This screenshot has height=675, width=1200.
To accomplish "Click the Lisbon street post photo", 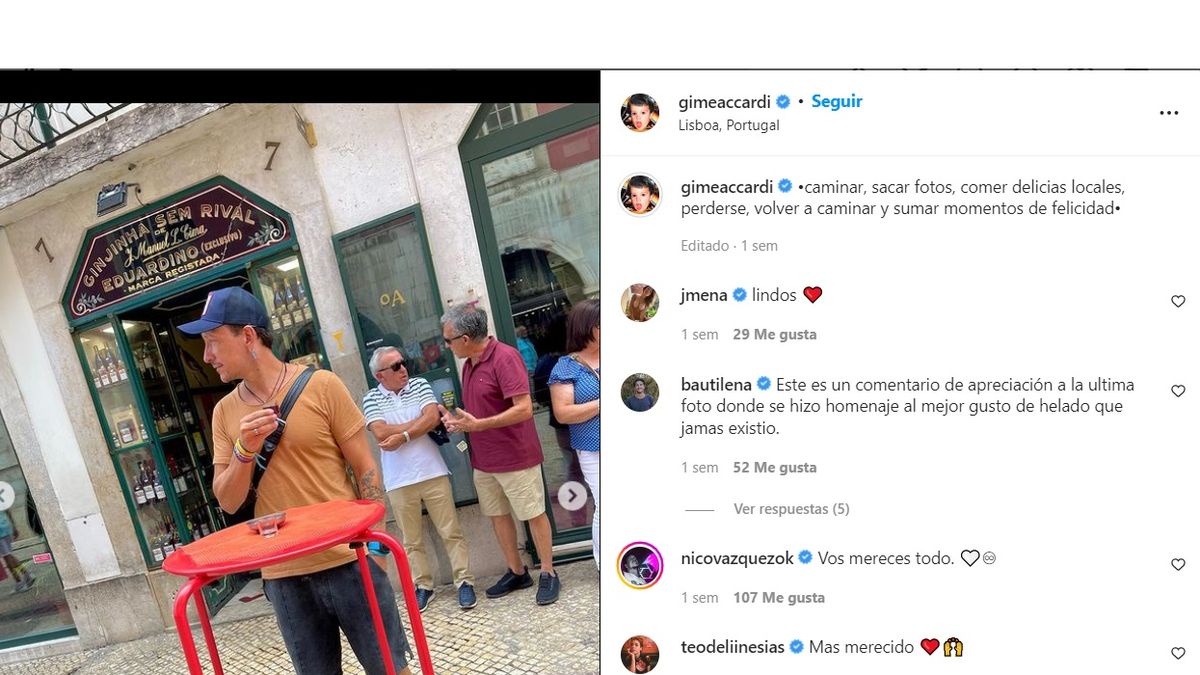I will click(x=300, y=388).
